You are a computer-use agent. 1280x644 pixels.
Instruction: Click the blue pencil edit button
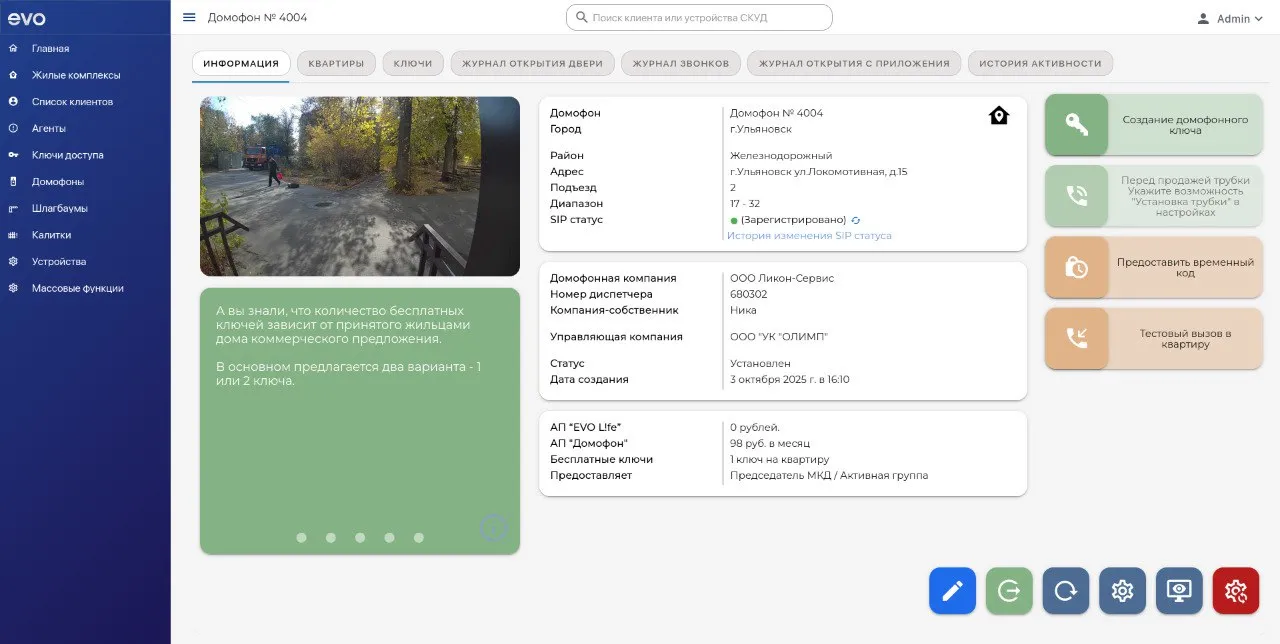pos(952,590)
